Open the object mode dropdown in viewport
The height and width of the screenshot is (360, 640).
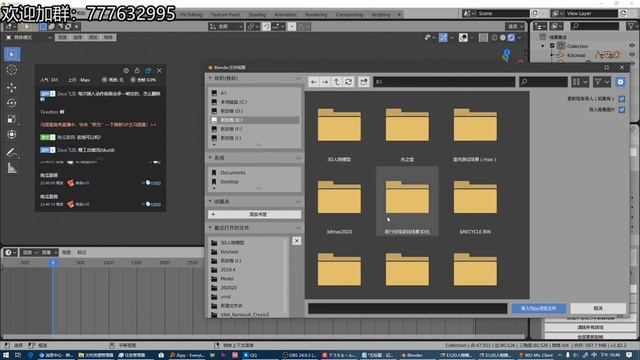point(29,38)
